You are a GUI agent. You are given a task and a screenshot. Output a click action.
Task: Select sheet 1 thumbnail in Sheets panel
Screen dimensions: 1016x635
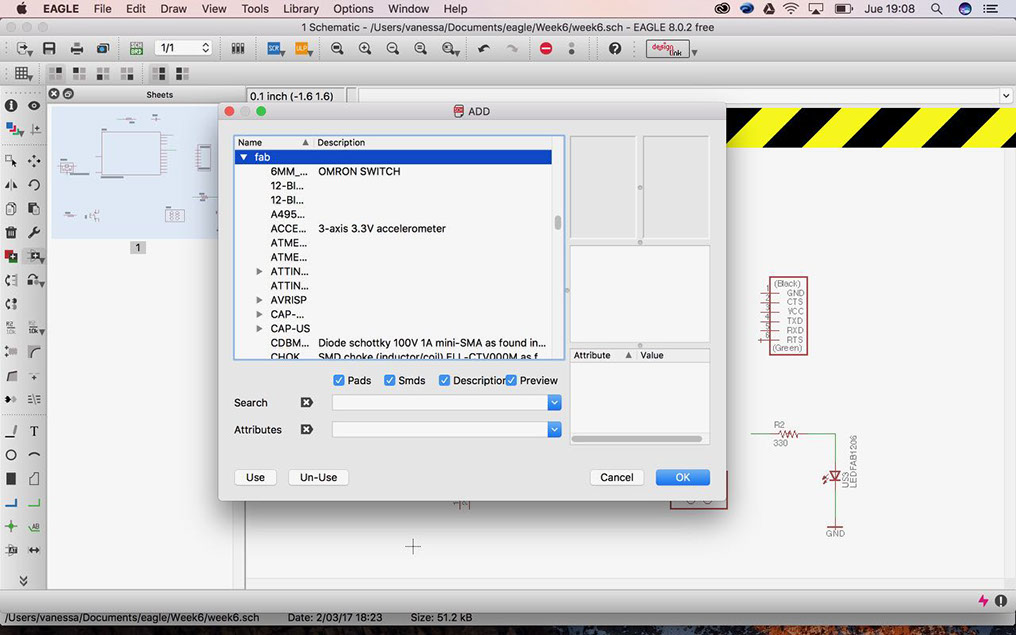pos(134,172)
